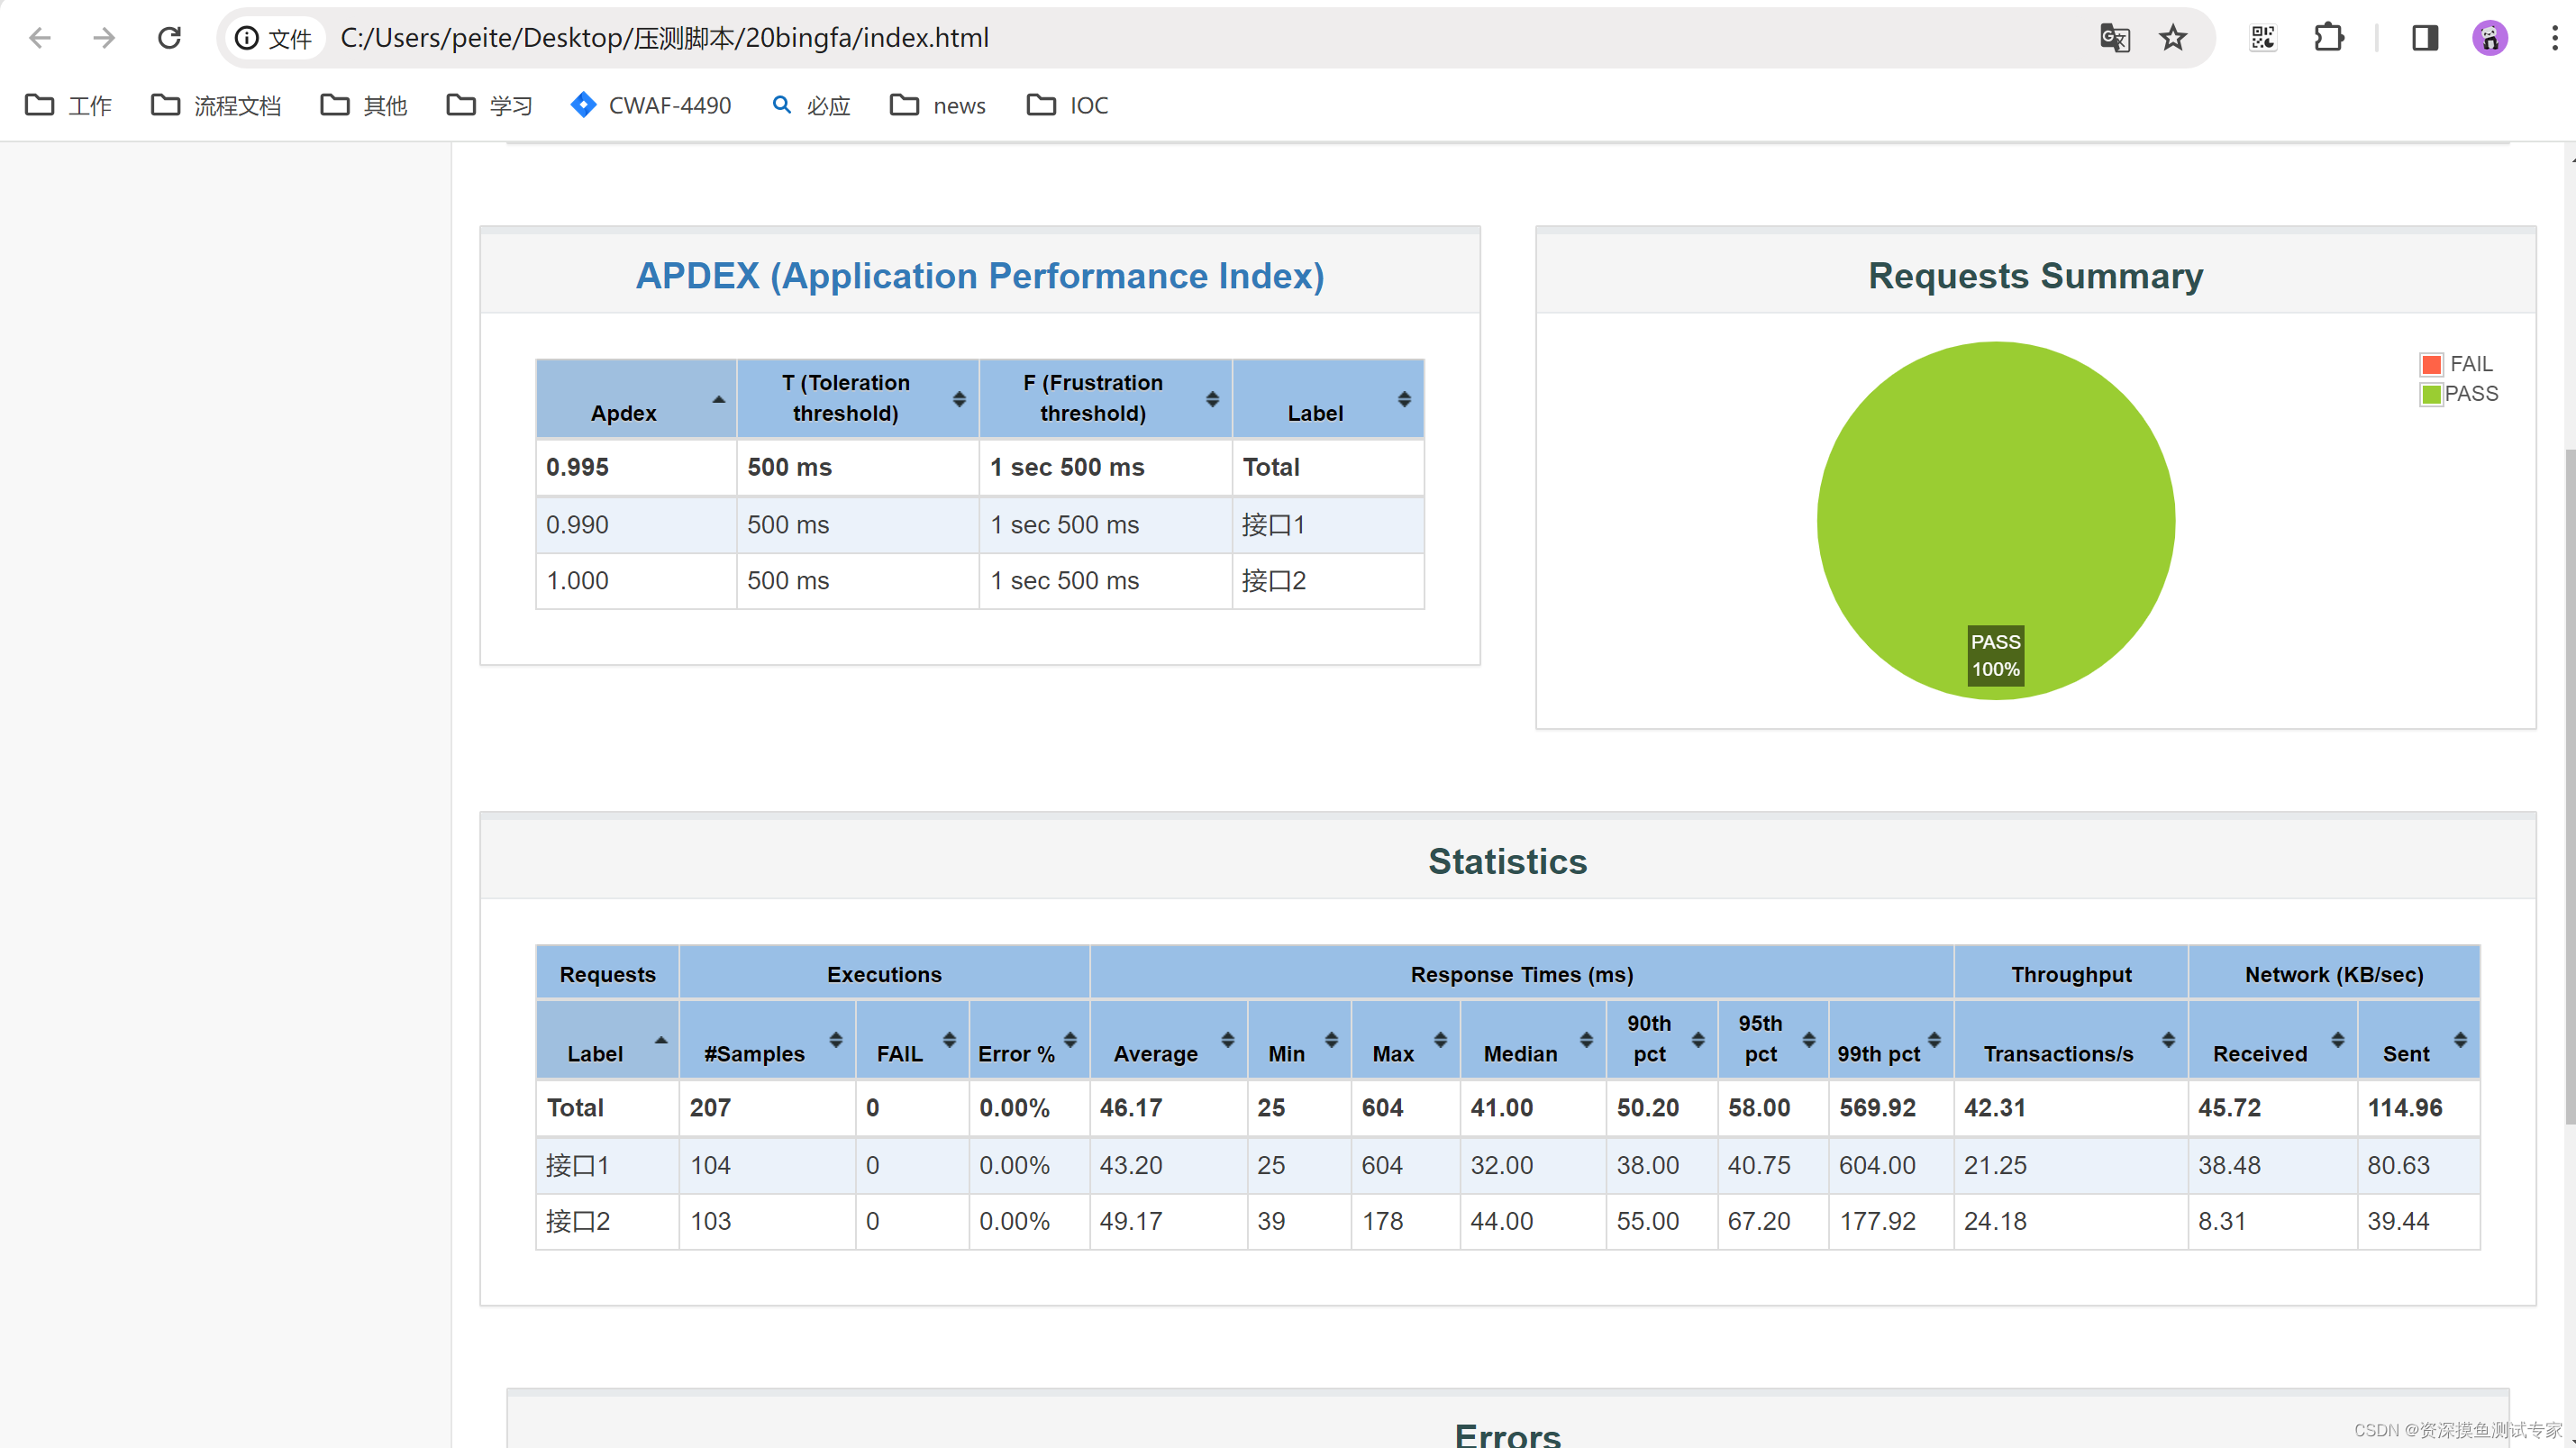Open the profile avatar menu
The height and width of the screenshot is (1448, 2576).
[x=2490, y=38]
